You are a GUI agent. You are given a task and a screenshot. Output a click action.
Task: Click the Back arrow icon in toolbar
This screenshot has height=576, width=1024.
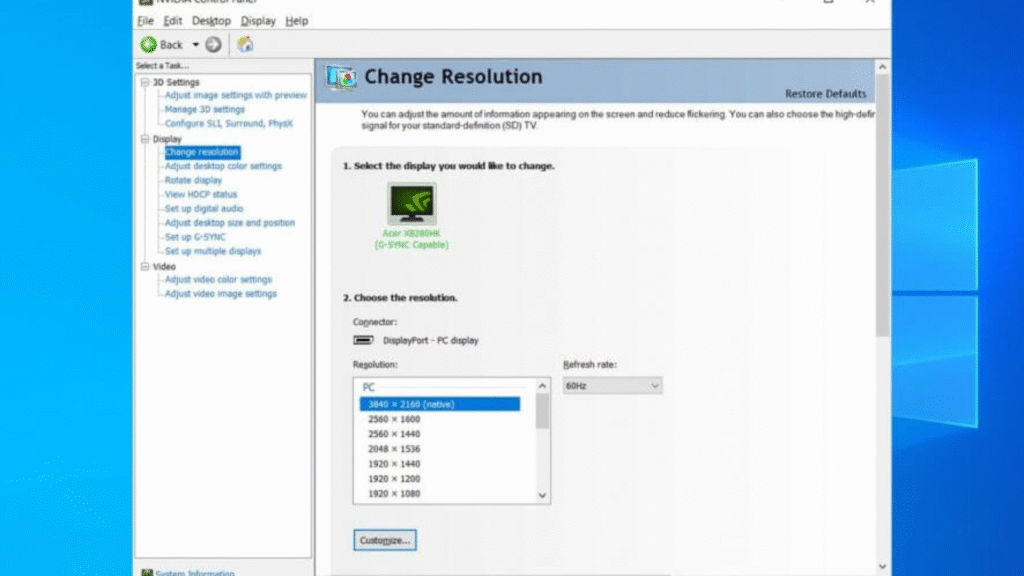[149, 45]
